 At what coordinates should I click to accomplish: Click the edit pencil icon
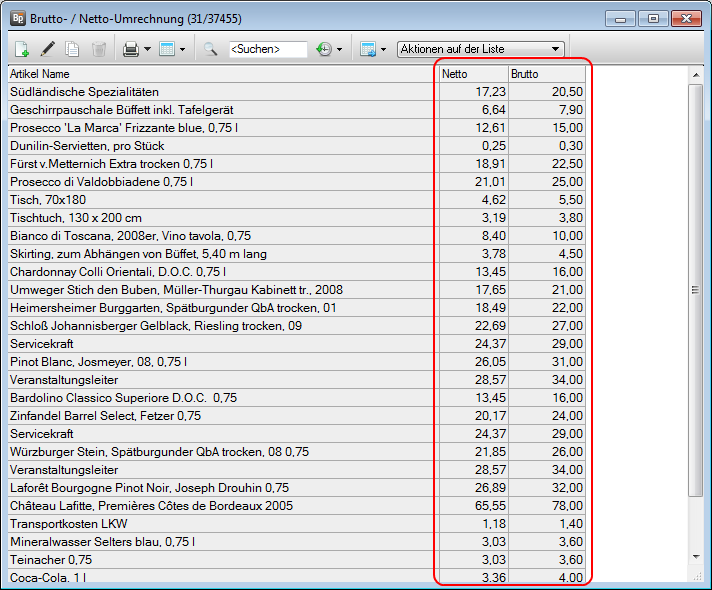click(47, 49)
